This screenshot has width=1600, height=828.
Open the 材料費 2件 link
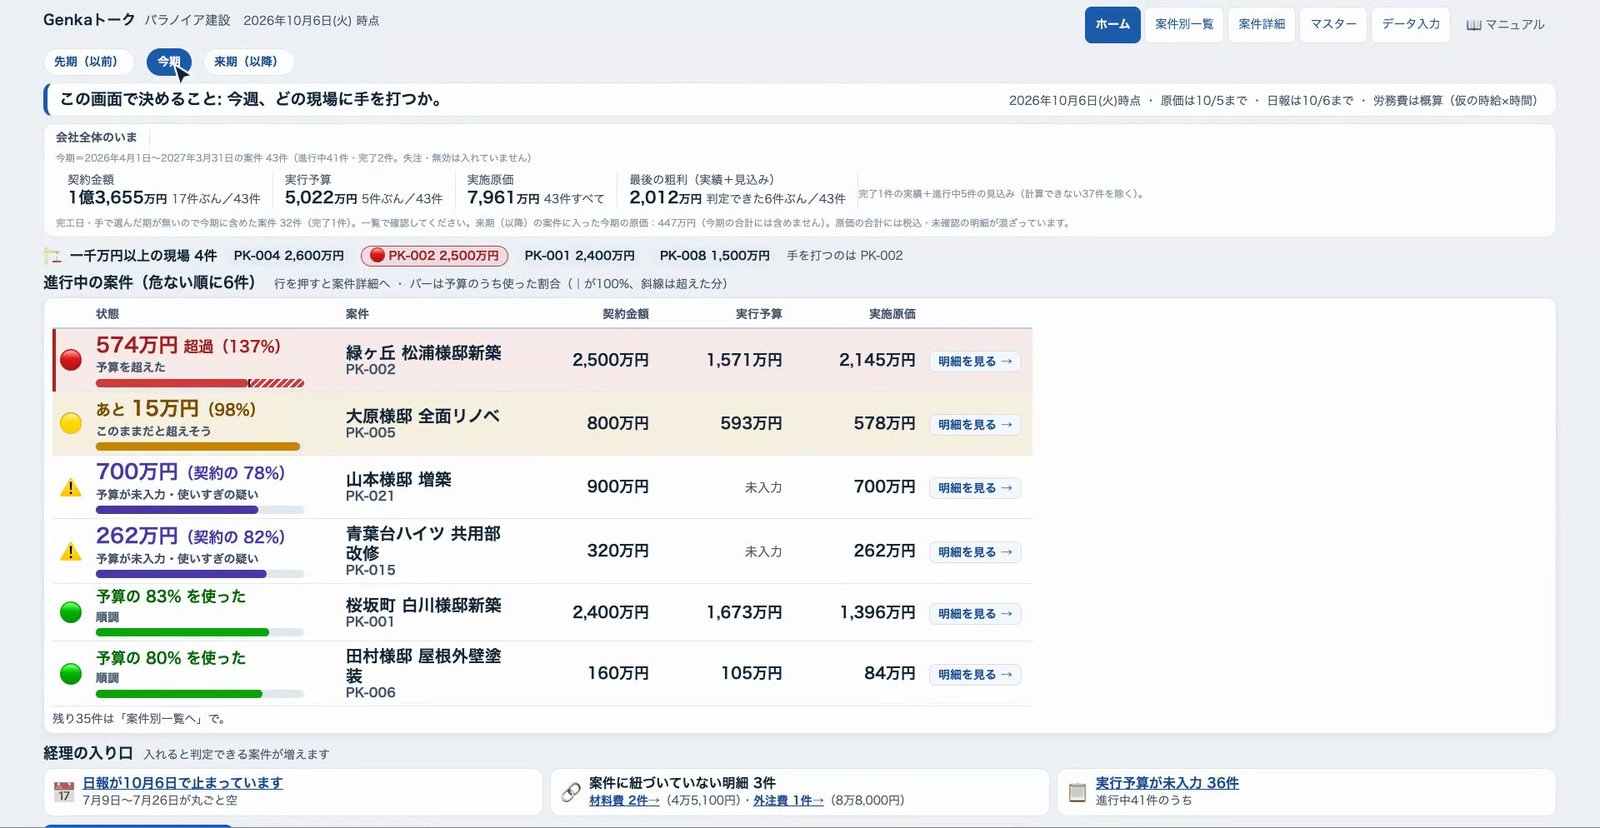tap(624, 801)
